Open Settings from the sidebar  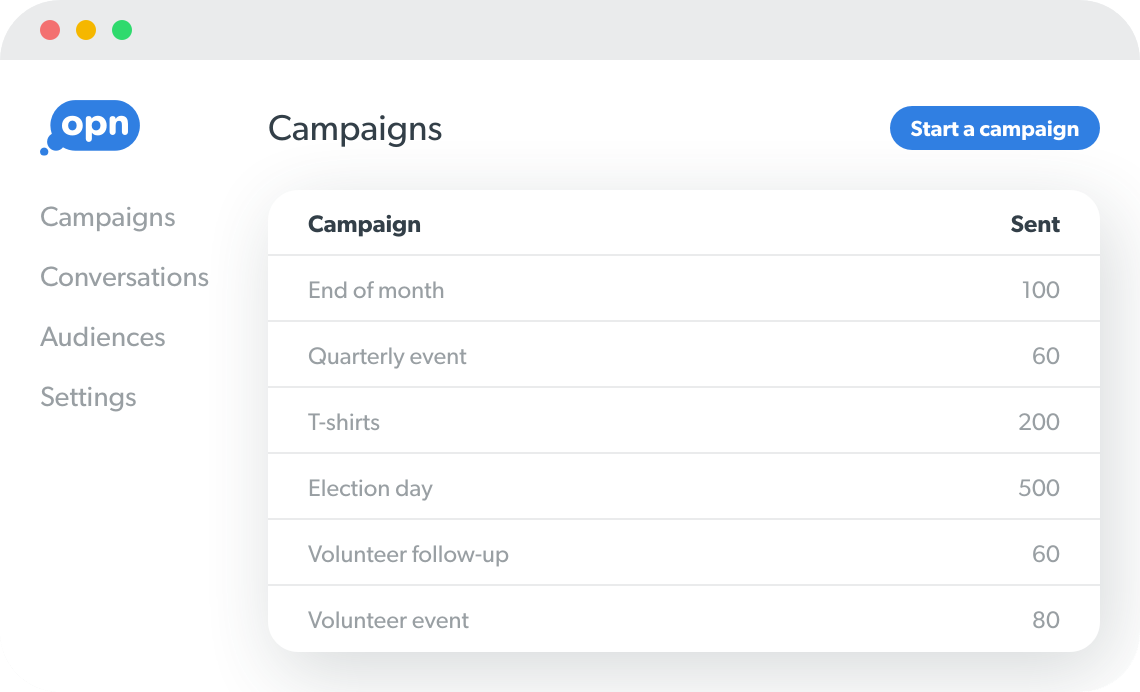click(x=88, y=397)
